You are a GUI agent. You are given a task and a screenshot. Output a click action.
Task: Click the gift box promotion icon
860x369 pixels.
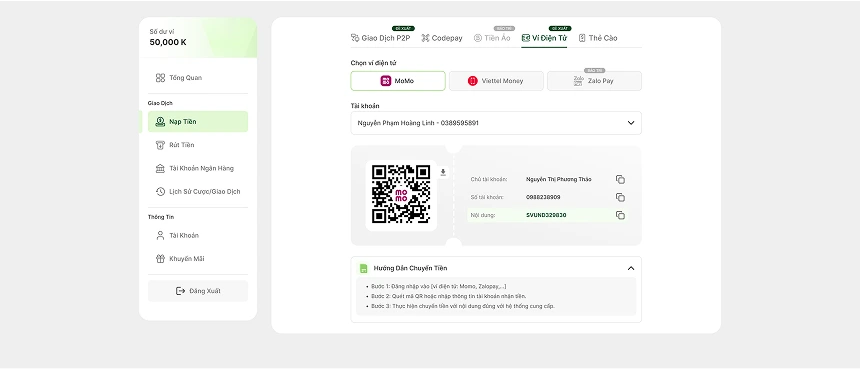click(160, 259)
